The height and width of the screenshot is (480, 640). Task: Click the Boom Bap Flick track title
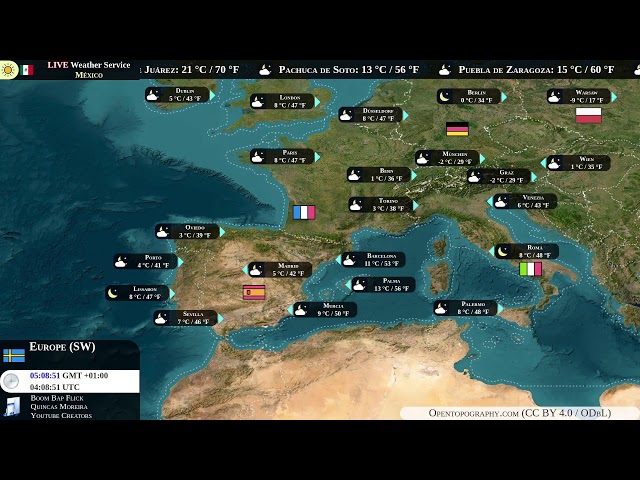pos(57,398)
